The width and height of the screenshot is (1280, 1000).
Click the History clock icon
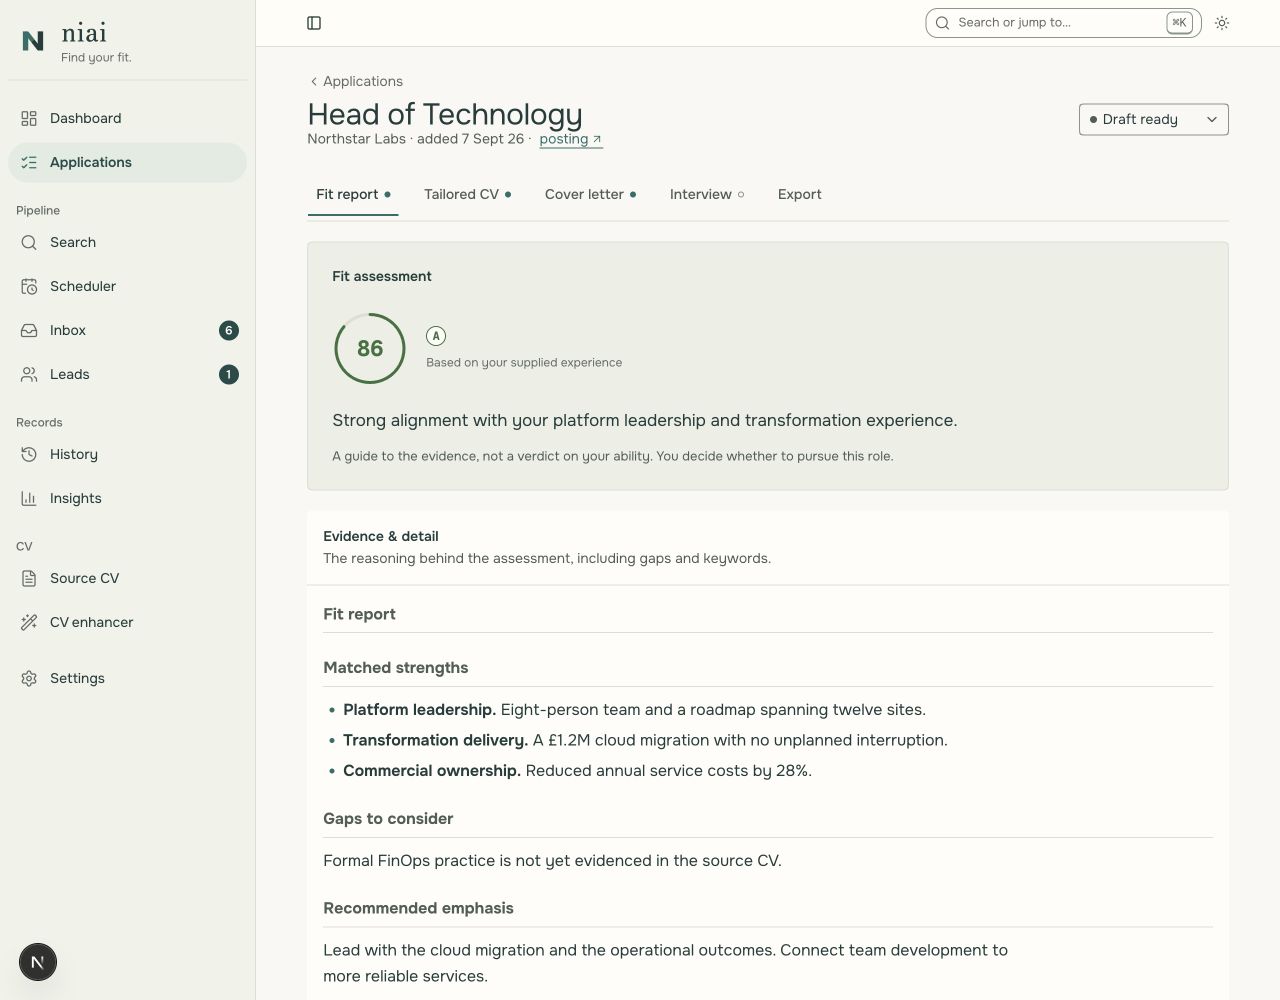coord(29,454)
